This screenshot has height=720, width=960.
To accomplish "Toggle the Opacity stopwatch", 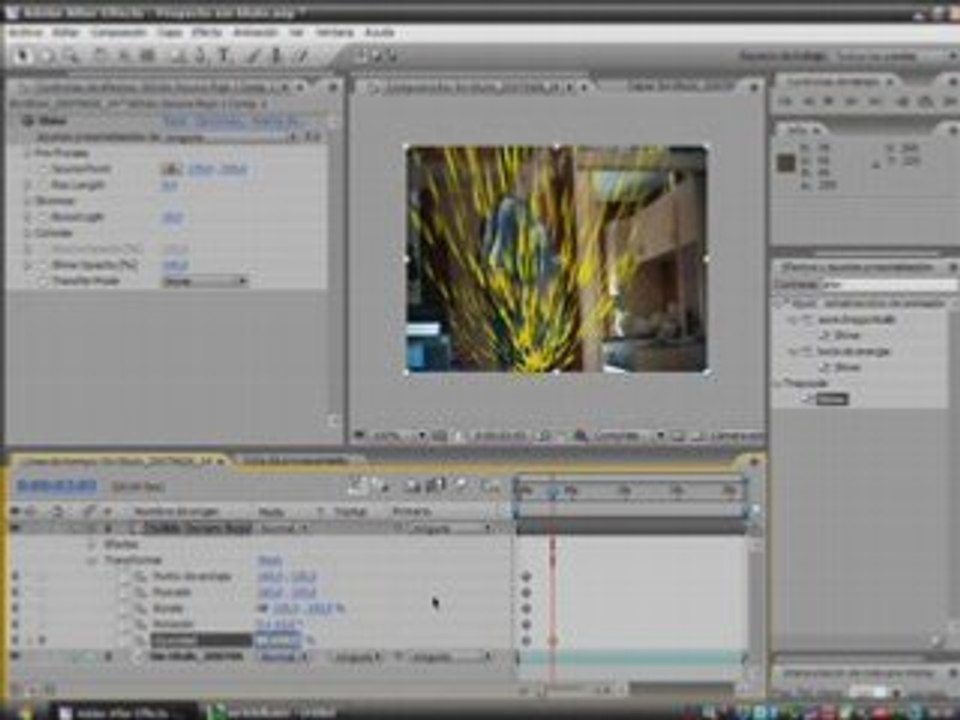I will [x=141, y=640].
